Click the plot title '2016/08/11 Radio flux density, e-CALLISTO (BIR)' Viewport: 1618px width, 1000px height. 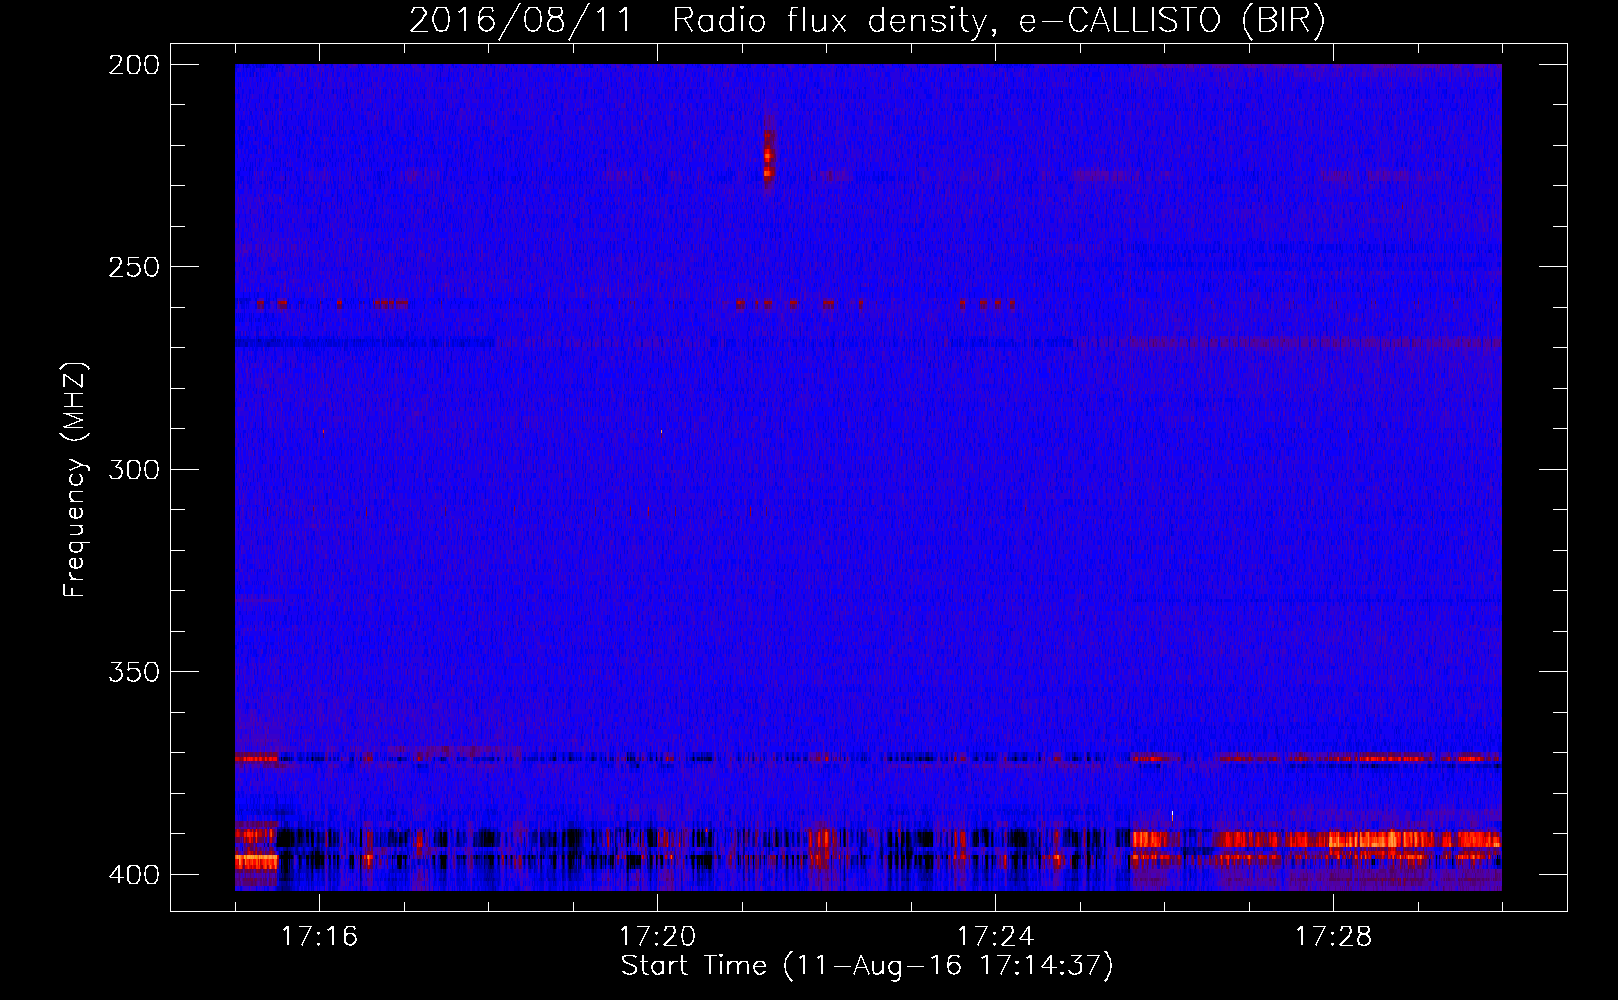click(867, 20)
